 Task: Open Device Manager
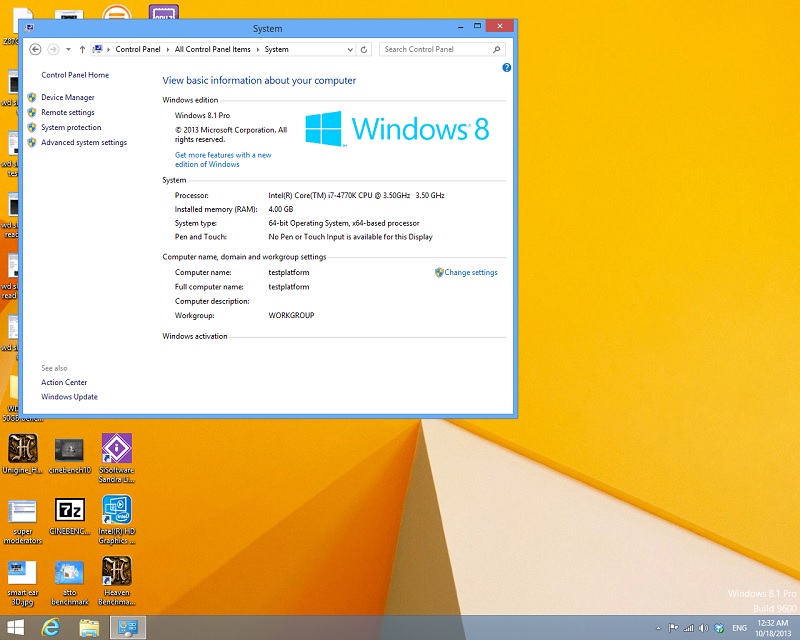(68, 97)
